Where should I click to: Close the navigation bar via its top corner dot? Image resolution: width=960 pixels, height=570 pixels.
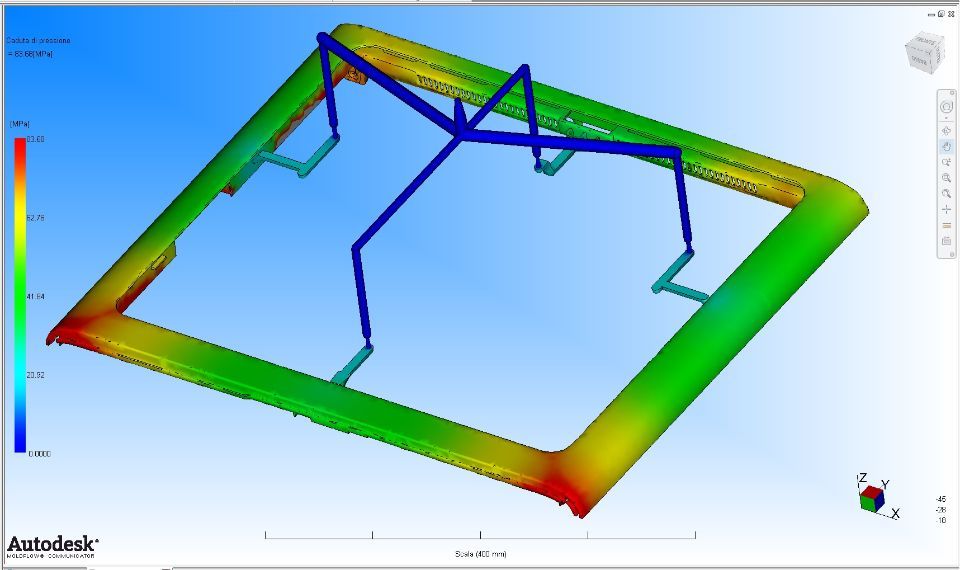(x=951, y=94)
